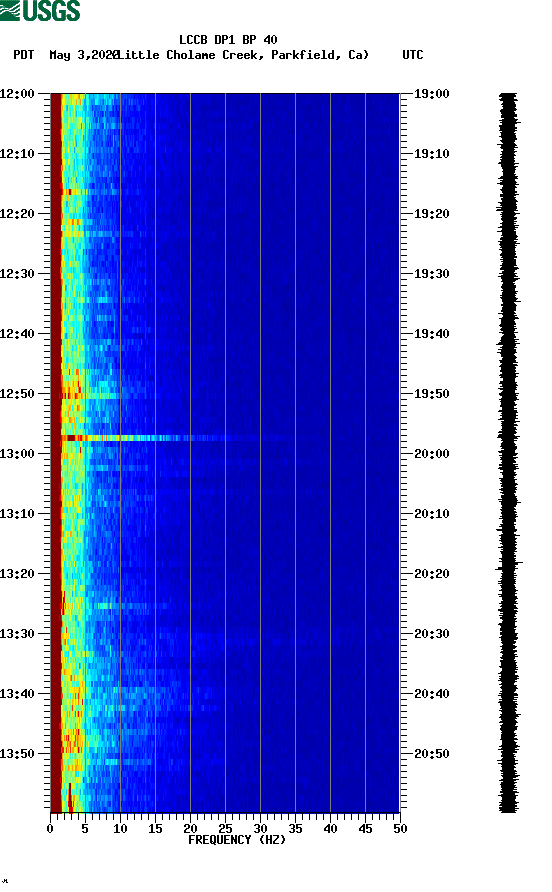Click the 20:00 UTC time label
This screenshot has height=892, width=552.
tap(431, 454)
